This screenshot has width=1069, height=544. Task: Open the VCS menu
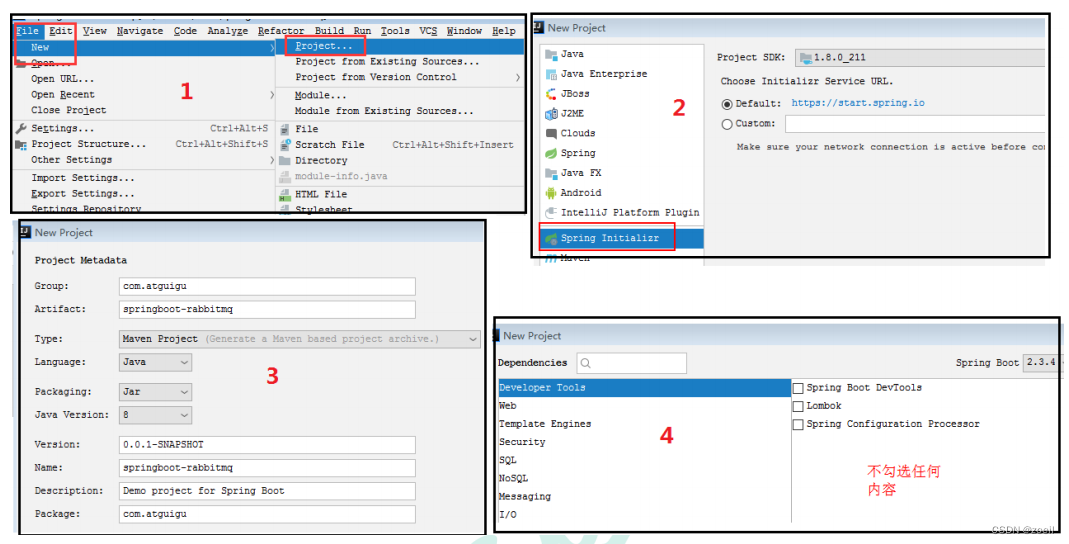pos(428,31)
